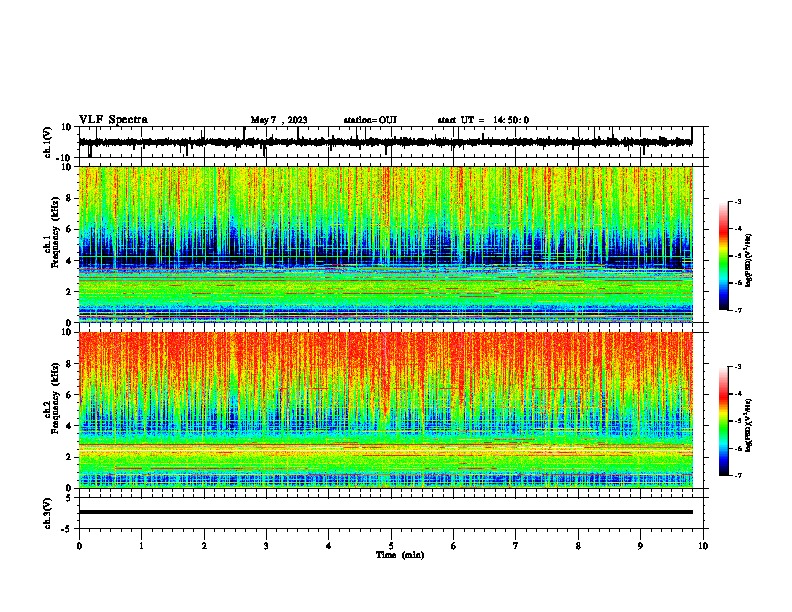The height and width of the screenshot is (612, 792).
Task: Click the "-7" label on the upper color bar
Action: tap(738, 310)
